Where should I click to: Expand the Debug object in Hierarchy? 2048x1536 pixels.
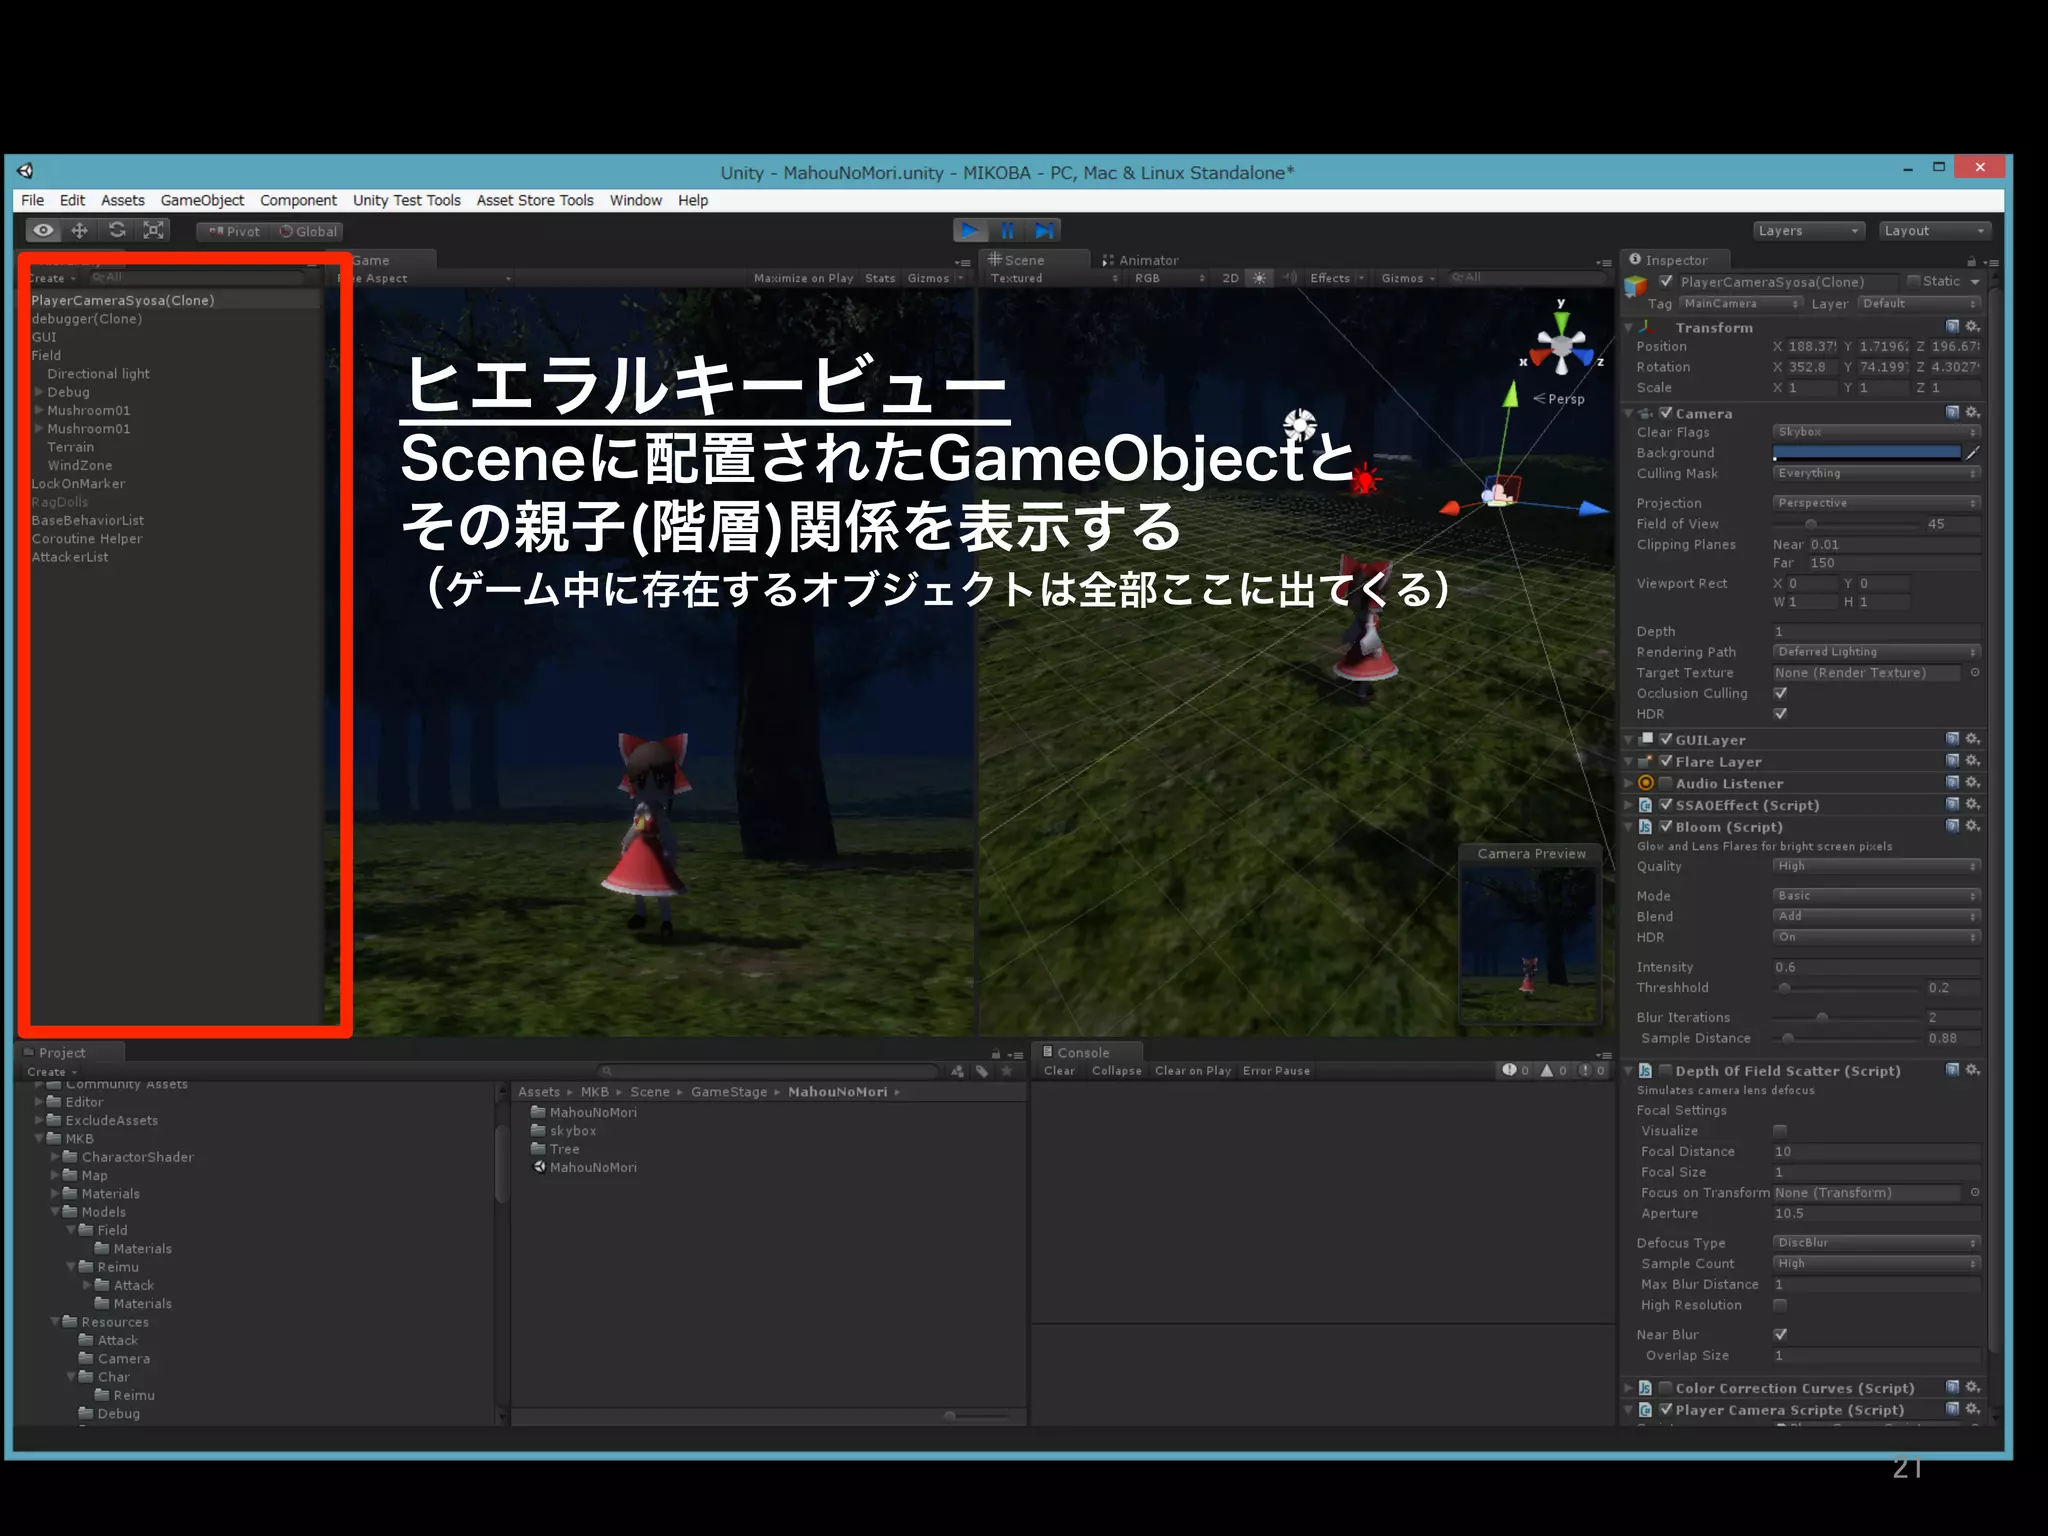coord(39,392)
